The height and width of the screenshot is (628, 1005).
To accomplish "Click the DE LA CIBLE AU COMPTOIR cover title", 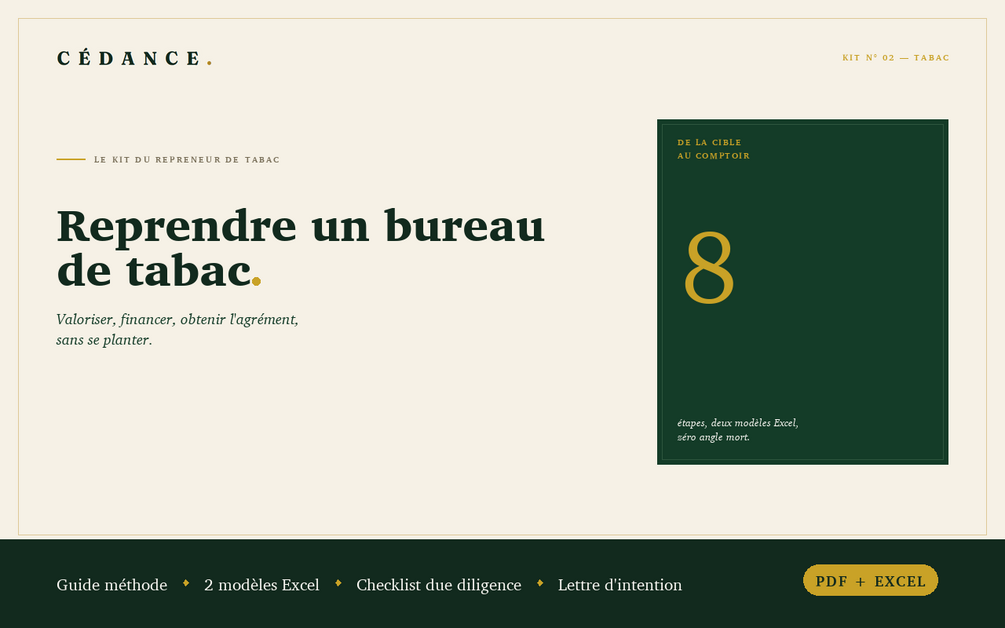I will pos(713,149).
